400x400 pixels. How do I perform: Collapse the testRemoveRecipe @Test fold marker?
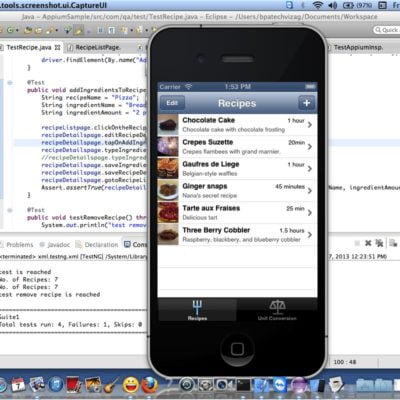coord(10,210)
